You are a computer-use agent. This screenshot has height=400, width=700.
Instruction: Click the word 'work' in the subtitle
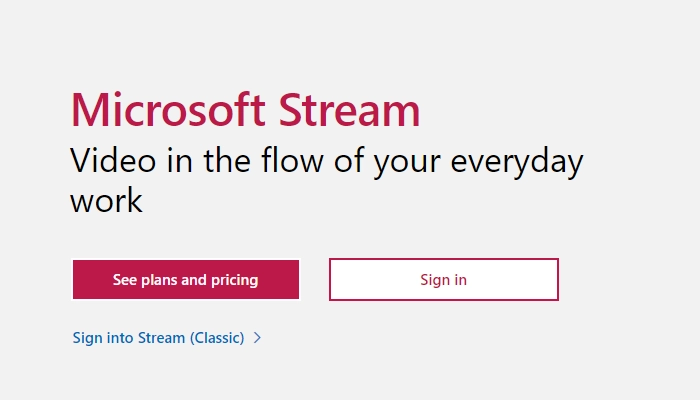pyautogui.click(x=106, y=201)
